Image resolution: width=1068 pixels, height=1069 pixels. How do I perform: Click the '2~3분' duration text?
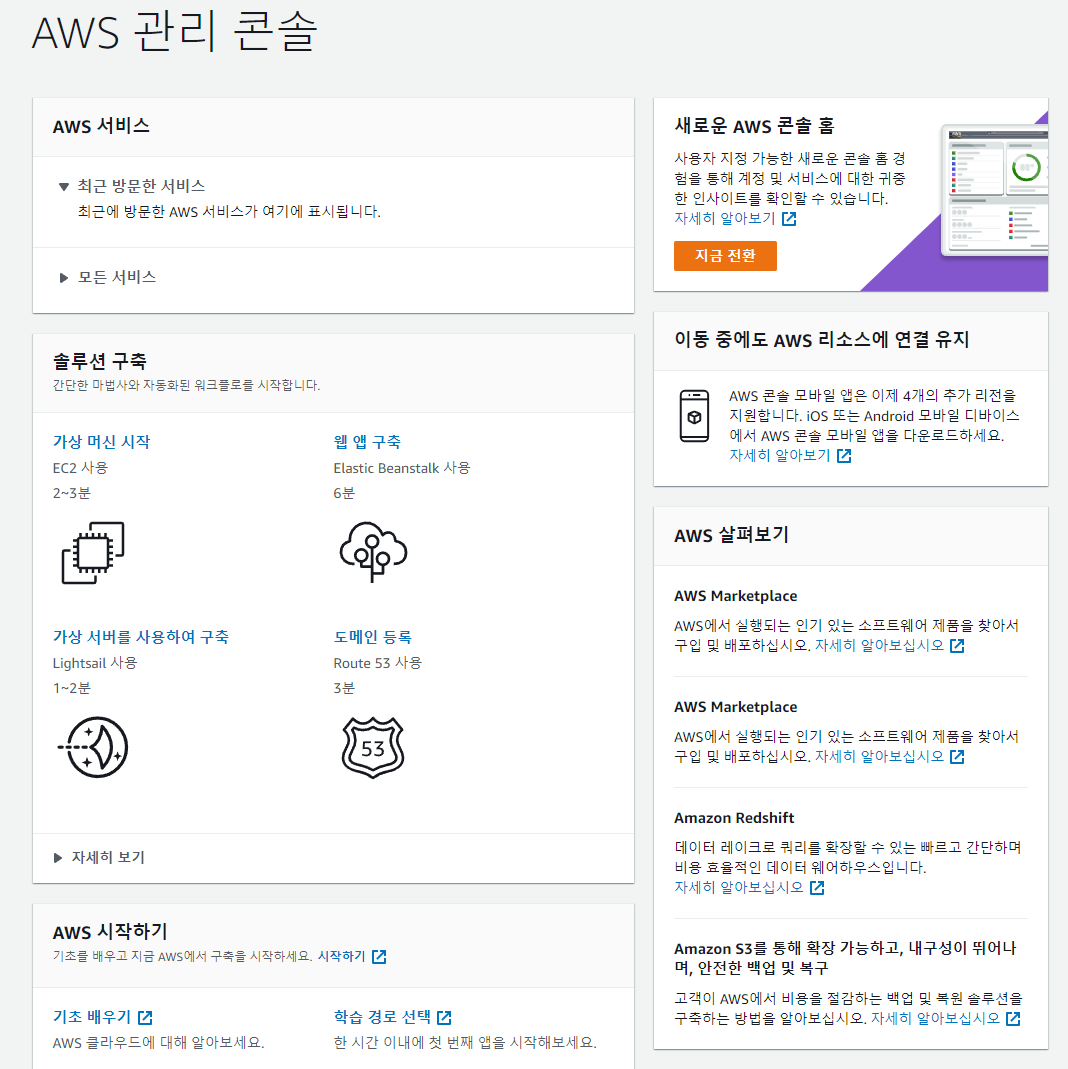point(72,493)
